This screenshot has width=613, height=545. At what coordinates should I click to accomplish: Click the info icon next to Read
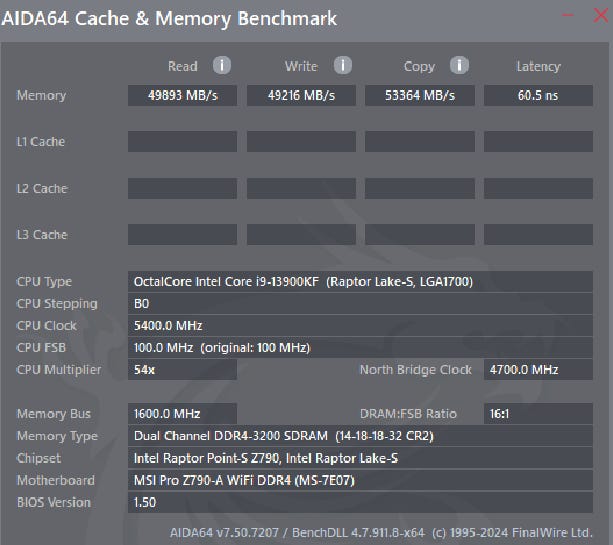click(x=221, y=65)
